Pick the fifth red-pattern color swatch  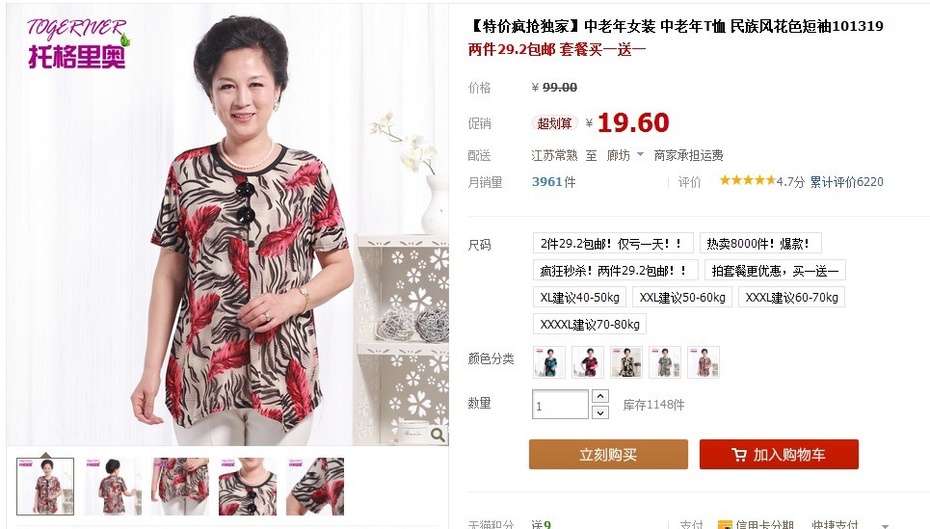click(703, 362)
